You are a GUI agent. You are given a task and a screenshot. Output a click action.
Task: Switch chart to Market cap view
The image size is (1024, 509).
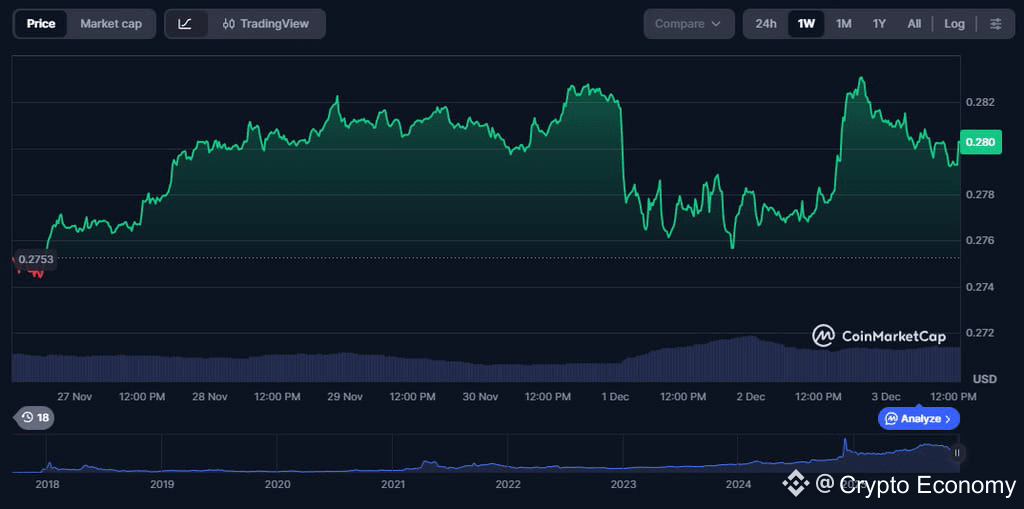pos(111,24)
